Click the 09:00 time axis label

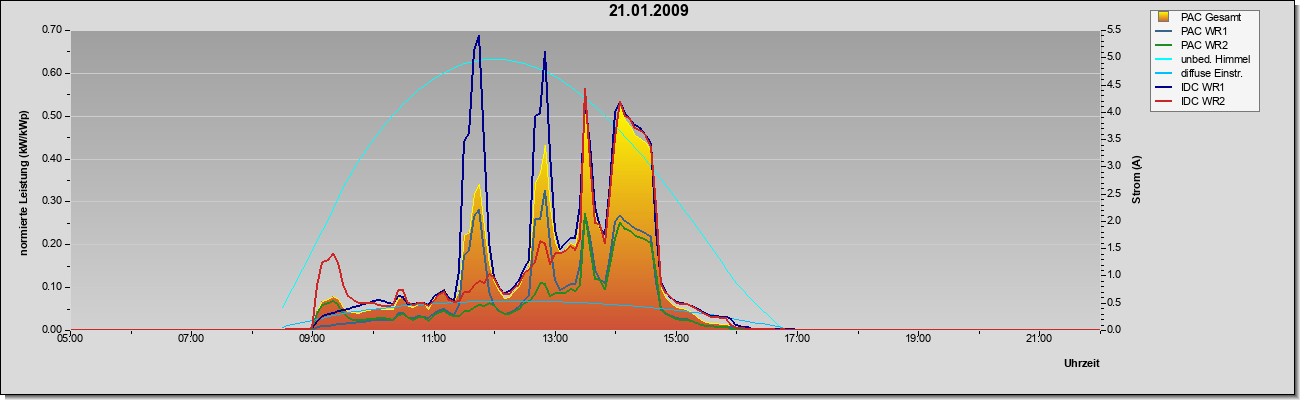pos(312,340)
